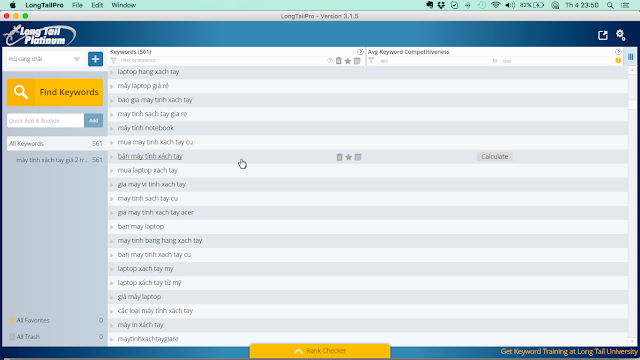The image size is (640, 360).
Task: Click the Long Tail Platinum logo
Action: (x=40, y=35)
